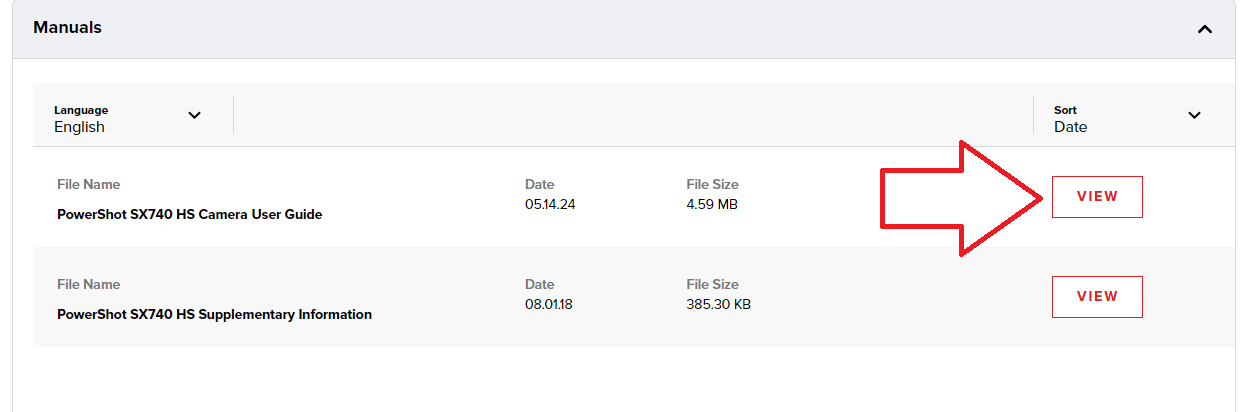Open the Language dropdown arrow
Image resolution: width=1248 pixels, height=412 pixels.
tap(194, 115)
